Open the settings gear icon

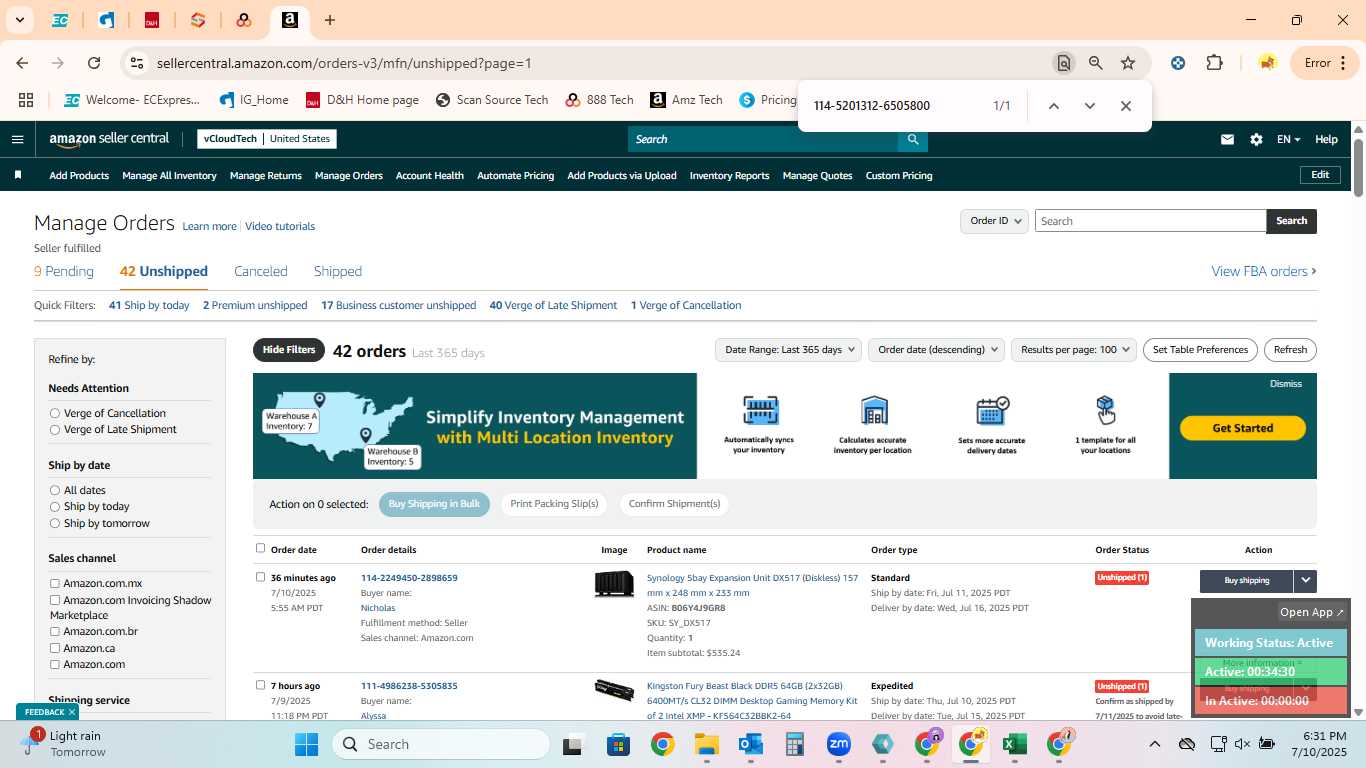[x=1256, y=140]
